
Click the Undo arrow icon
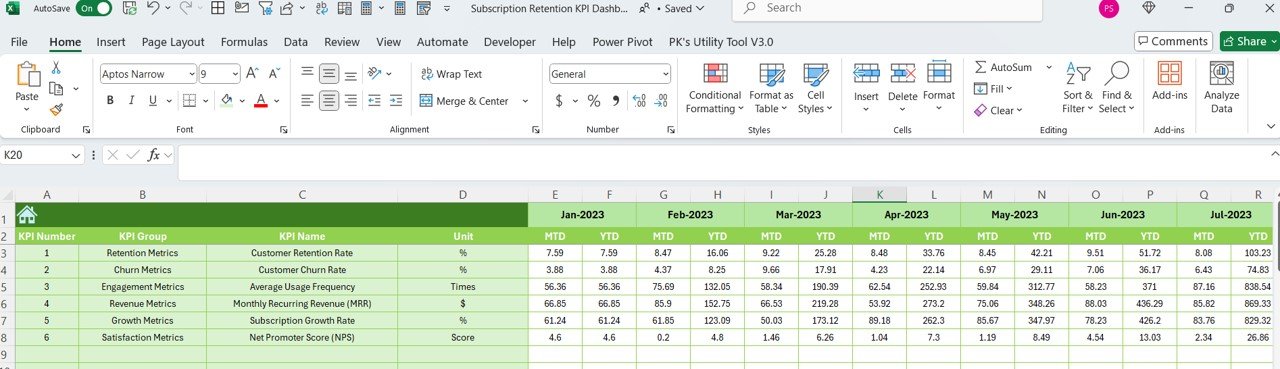[x=153, y=8]
